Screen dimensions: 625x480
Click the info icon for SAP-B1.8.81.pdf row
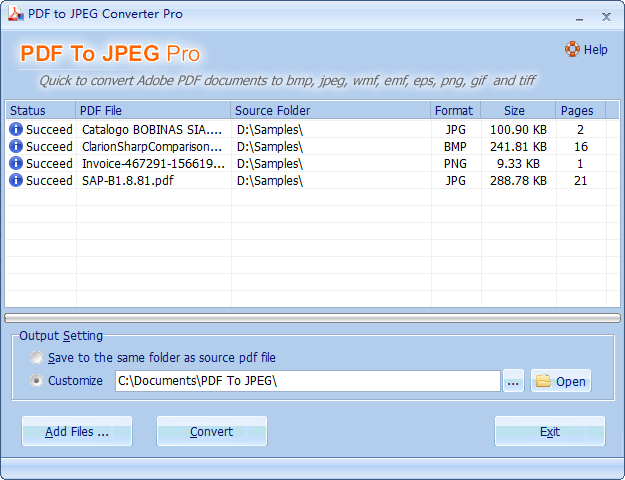[x=15, y=180]
